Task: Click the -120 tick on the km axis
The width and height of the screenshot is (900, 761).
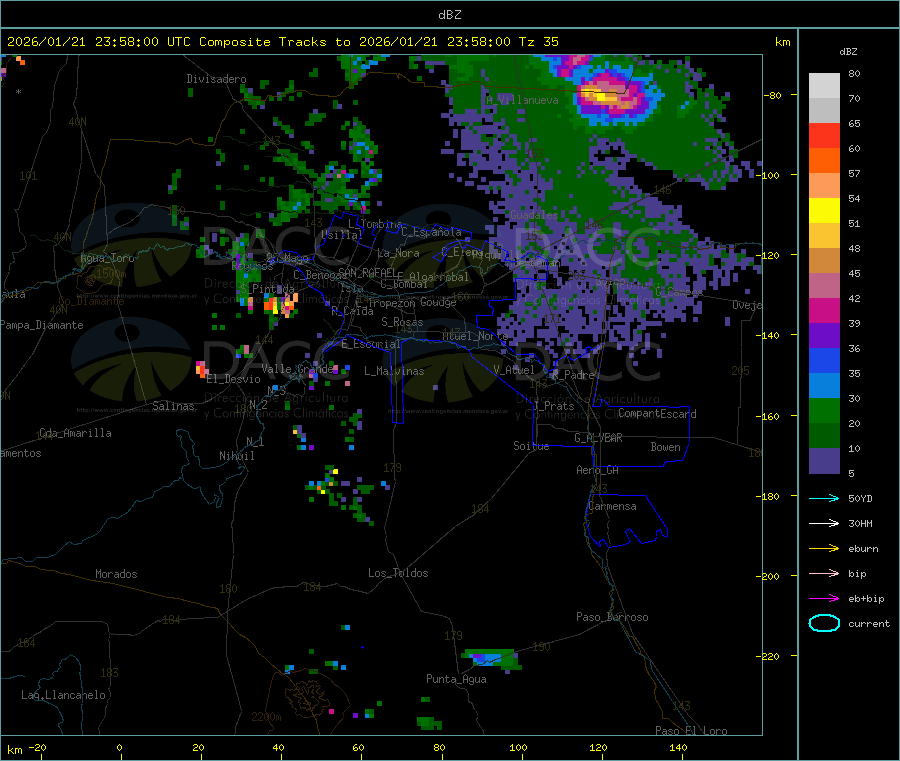Action: coord(770,255)
